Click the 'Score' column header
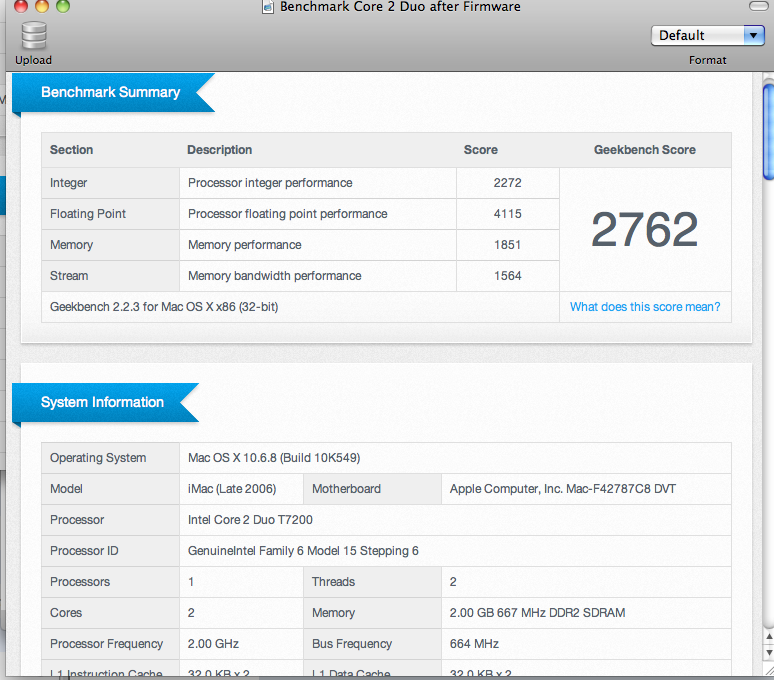Image resolution: width=774 pixels, height=680 pixels. 480,150
